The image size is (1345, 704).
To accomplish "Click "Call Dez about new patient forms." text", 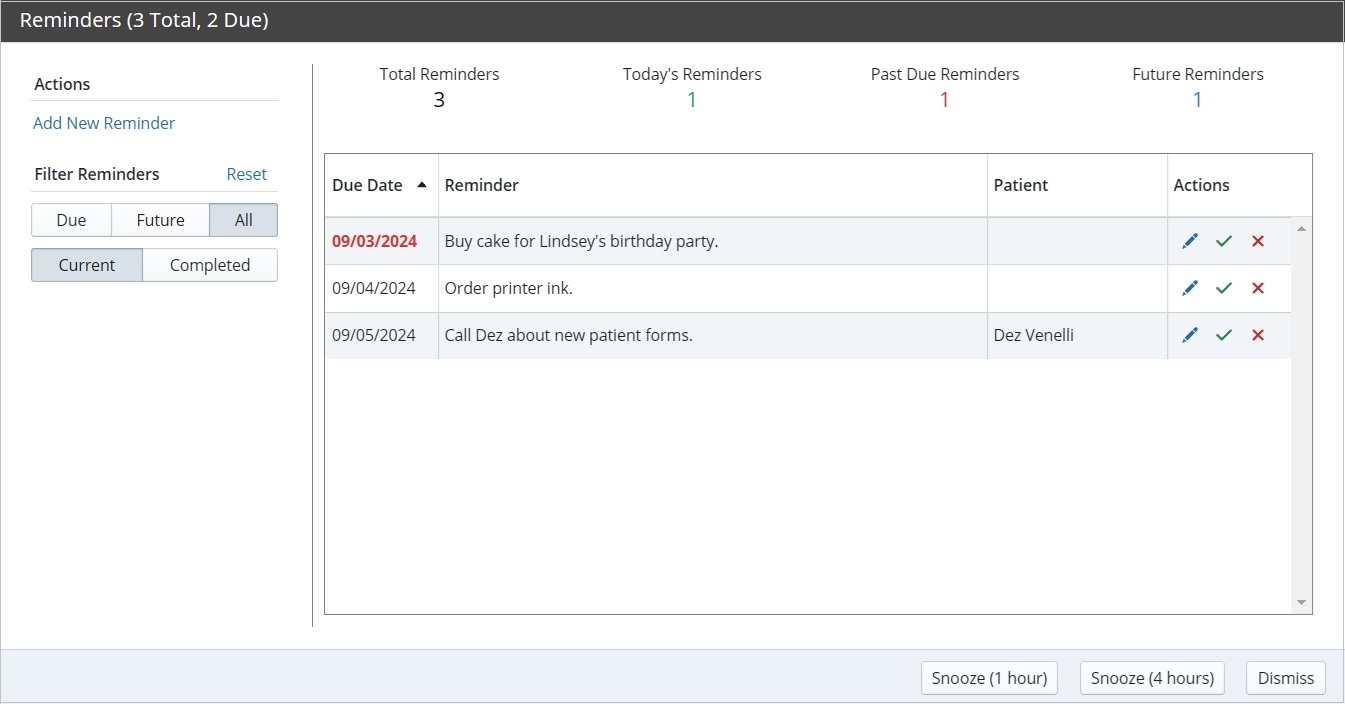I will (568, 335).
